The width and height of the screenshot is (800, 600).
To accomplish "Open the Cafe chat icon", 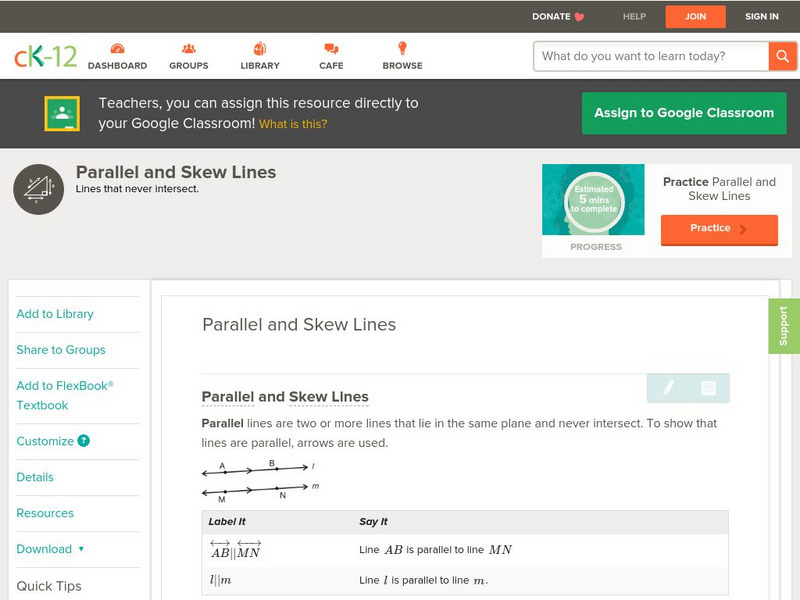I will [x=331, y=49].
